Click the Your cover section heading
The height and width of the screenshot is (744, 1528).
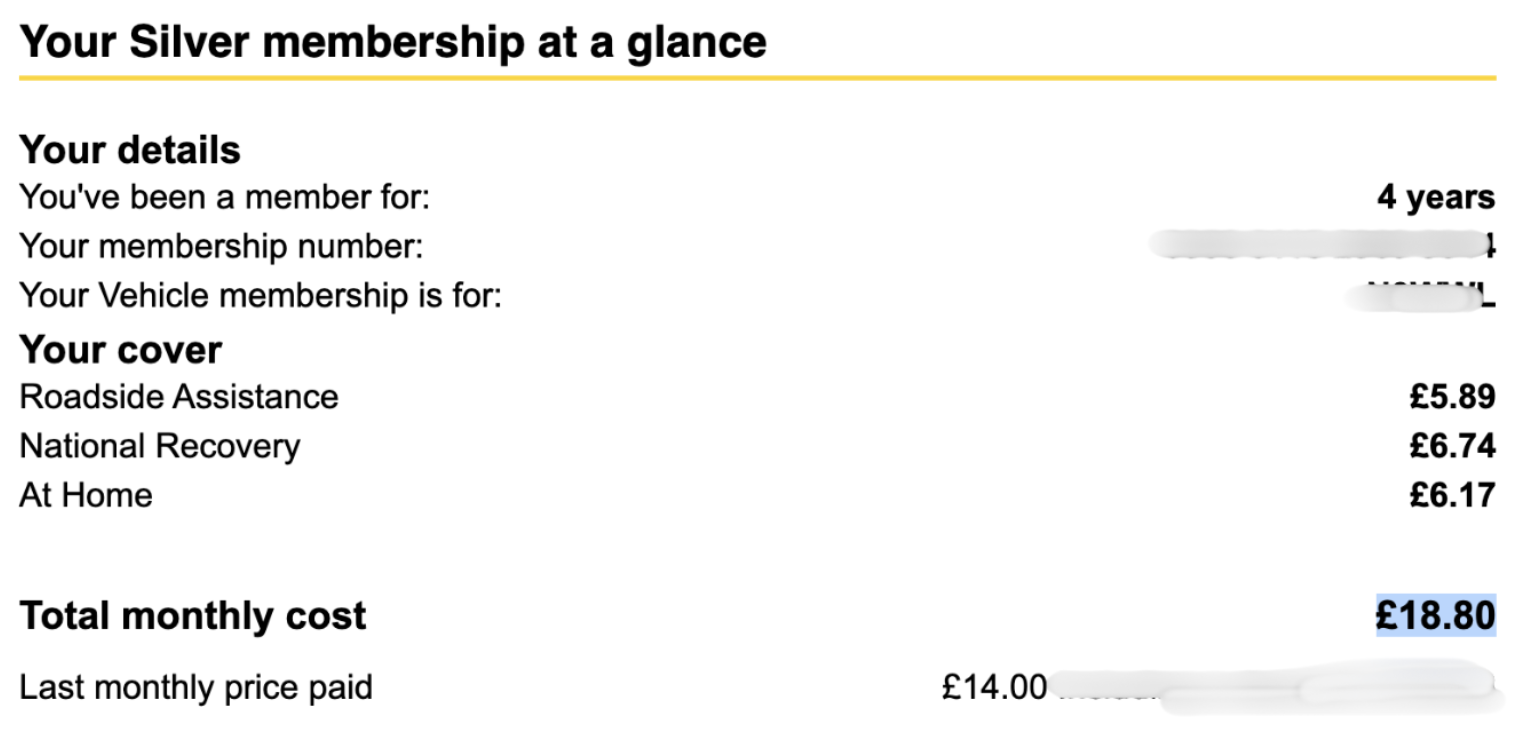pyautogui.click(x=121, y=350)
